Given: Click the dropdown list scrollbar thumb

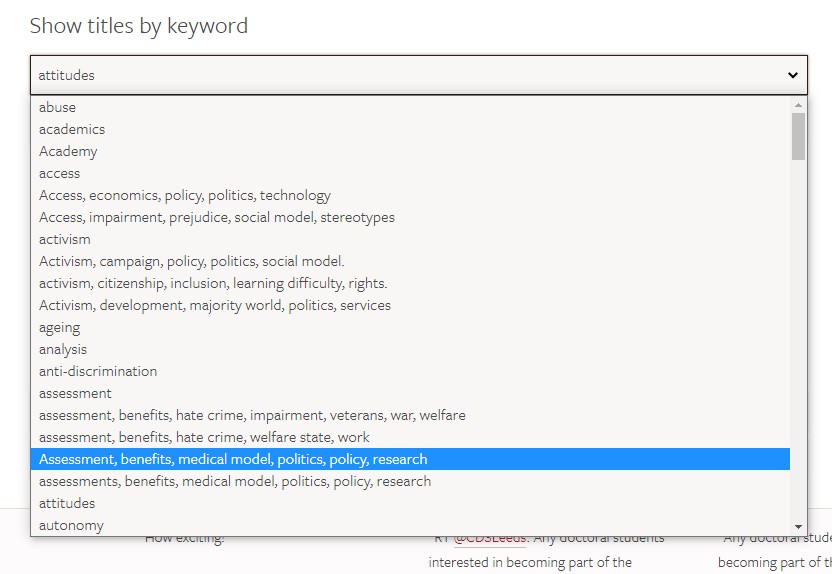Looking at the screenshot, I should point(798,136).
